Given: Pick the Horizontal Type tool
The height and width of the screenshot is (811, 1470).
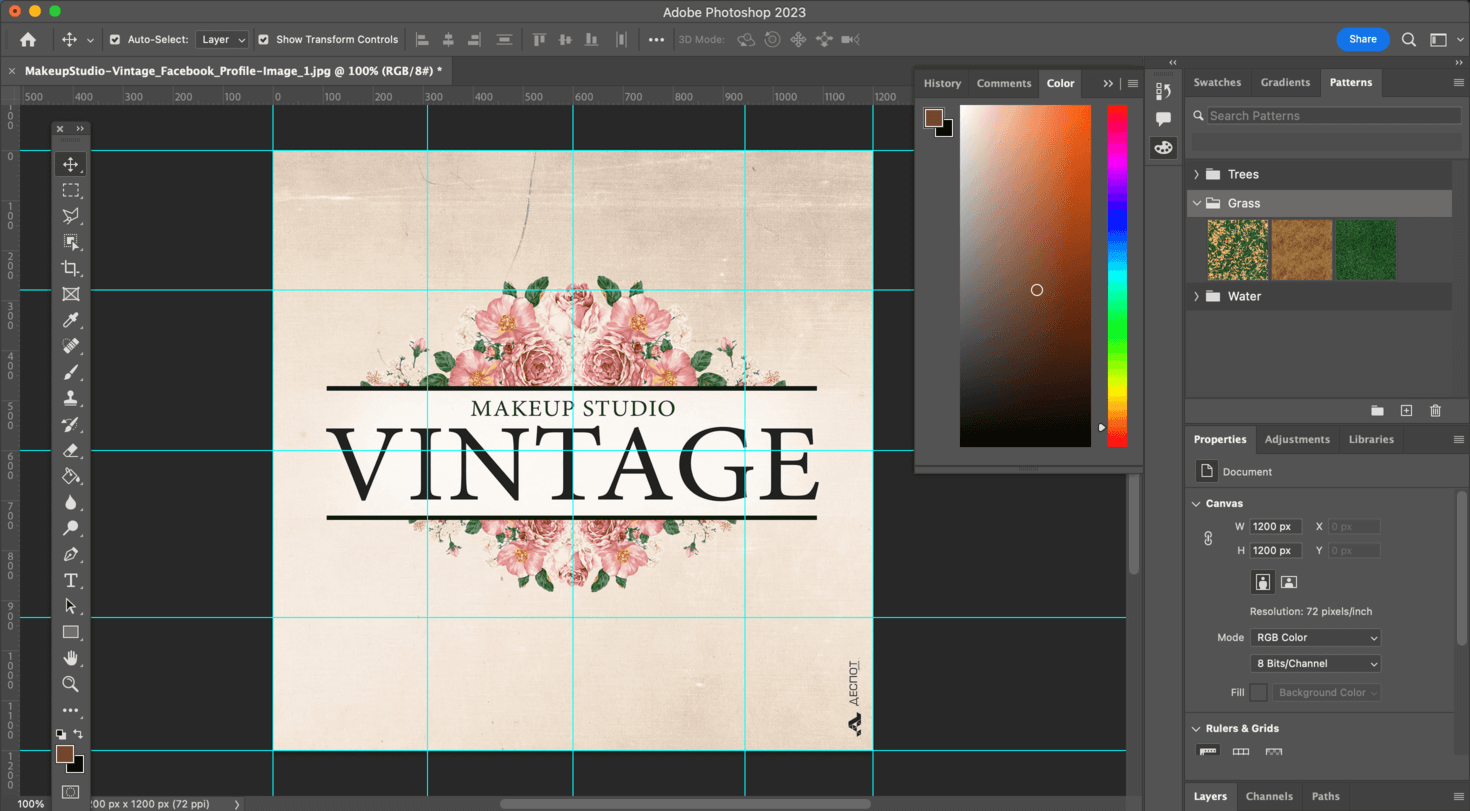Looking at the screenshot, I should click(70, 580).
